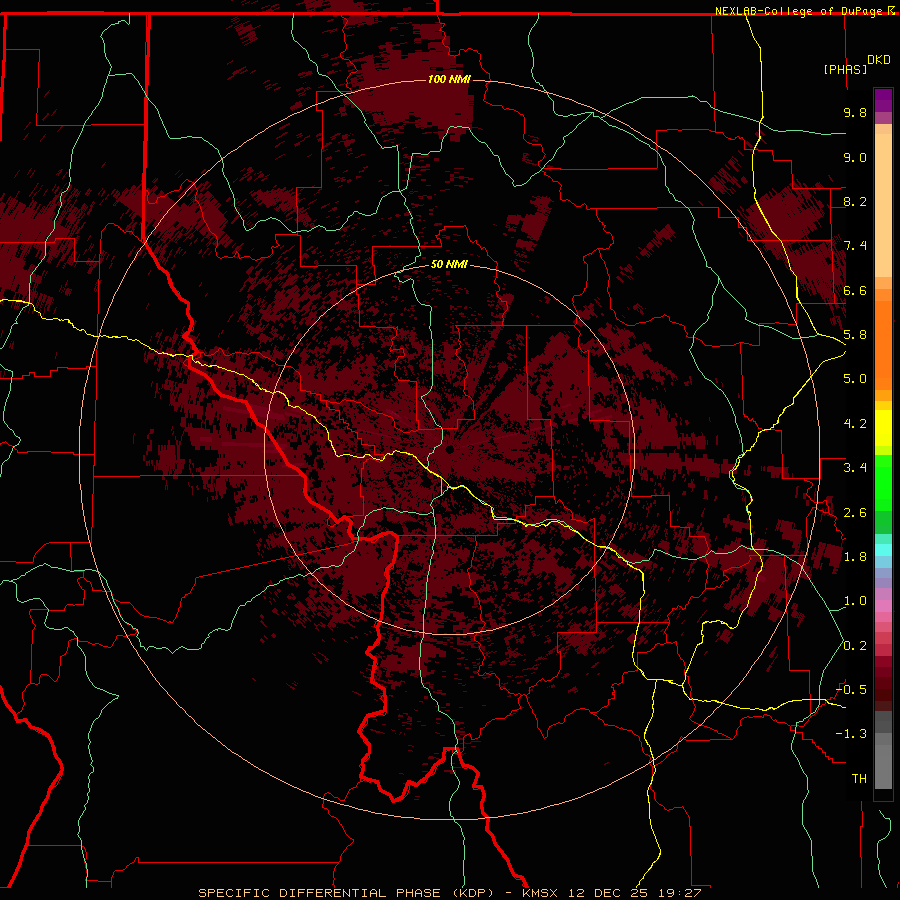Click the 1.8 legend value

855,557
